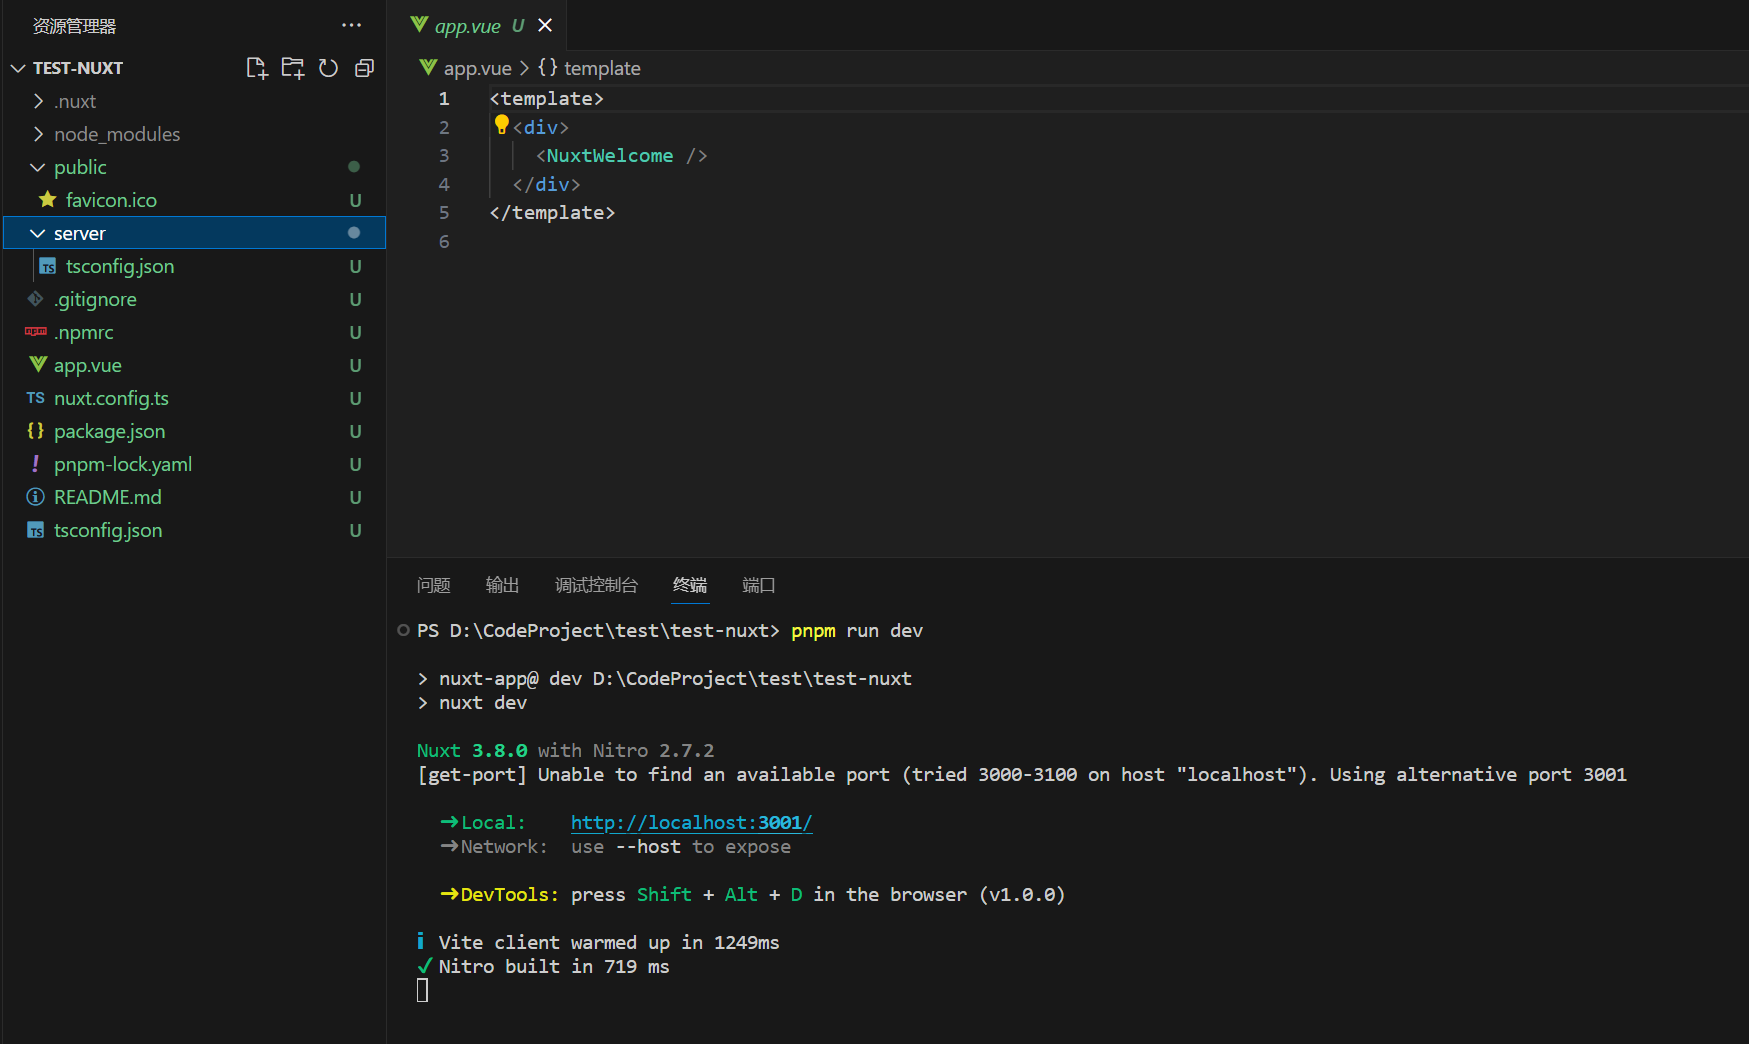Click the Vue icon in the app.vue tab

click(x=419, y=24)
